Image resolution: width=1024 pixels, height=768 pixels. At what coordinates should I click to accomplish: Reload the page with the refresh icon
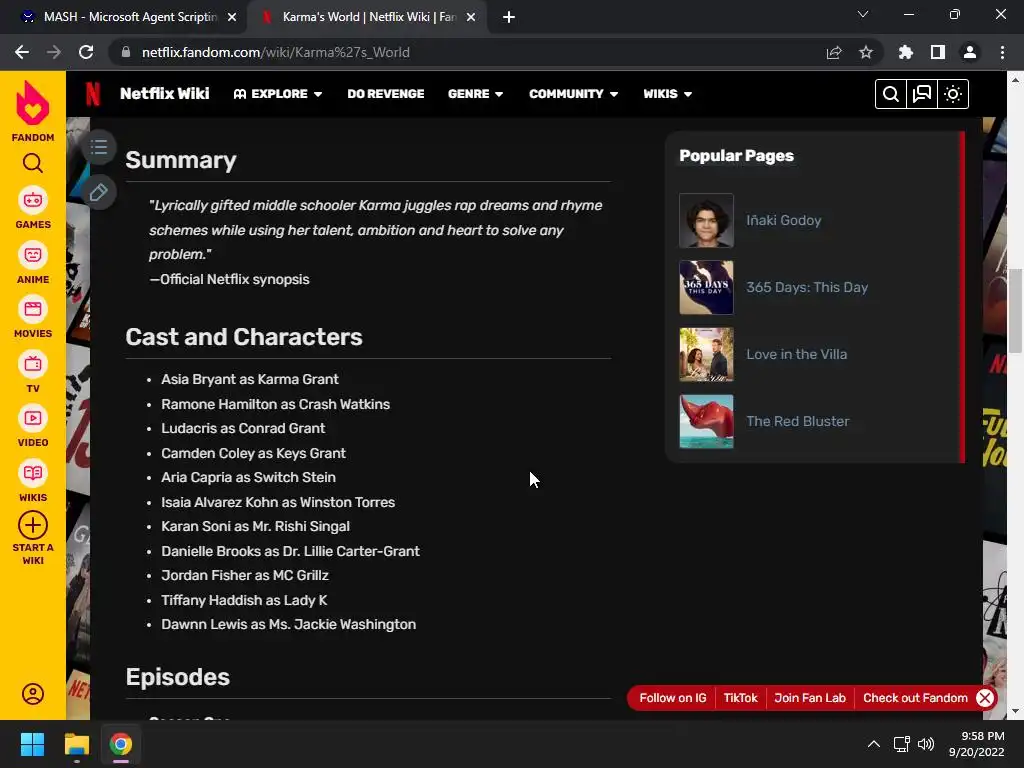pyautogui.click(x=86, y=52)
